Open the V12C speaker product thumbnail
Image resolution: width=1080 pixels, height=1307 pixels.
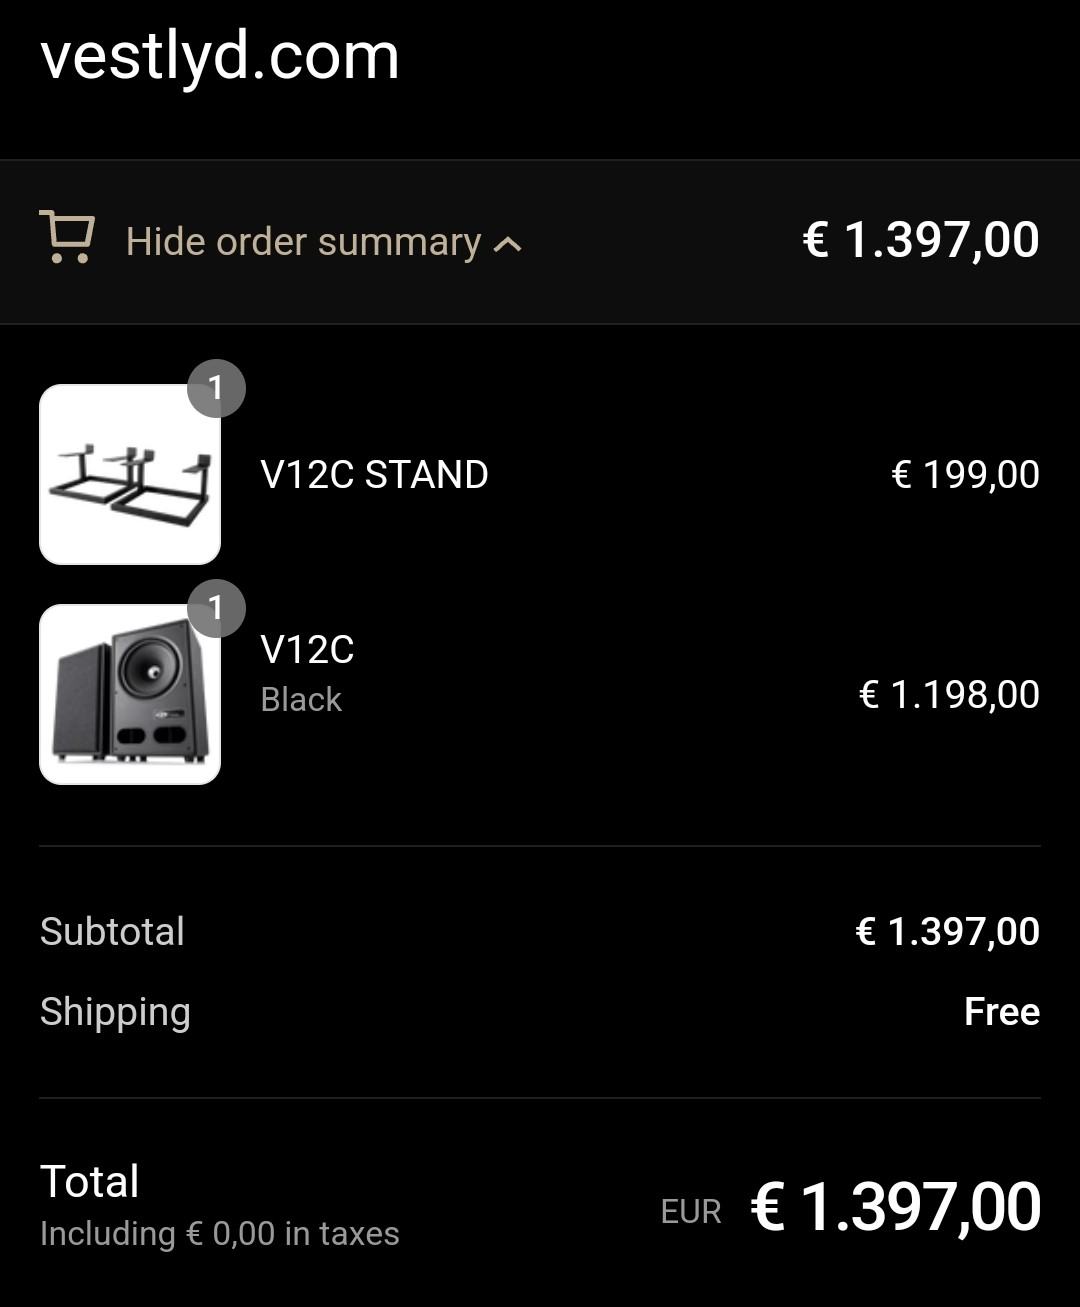(130, 695)
